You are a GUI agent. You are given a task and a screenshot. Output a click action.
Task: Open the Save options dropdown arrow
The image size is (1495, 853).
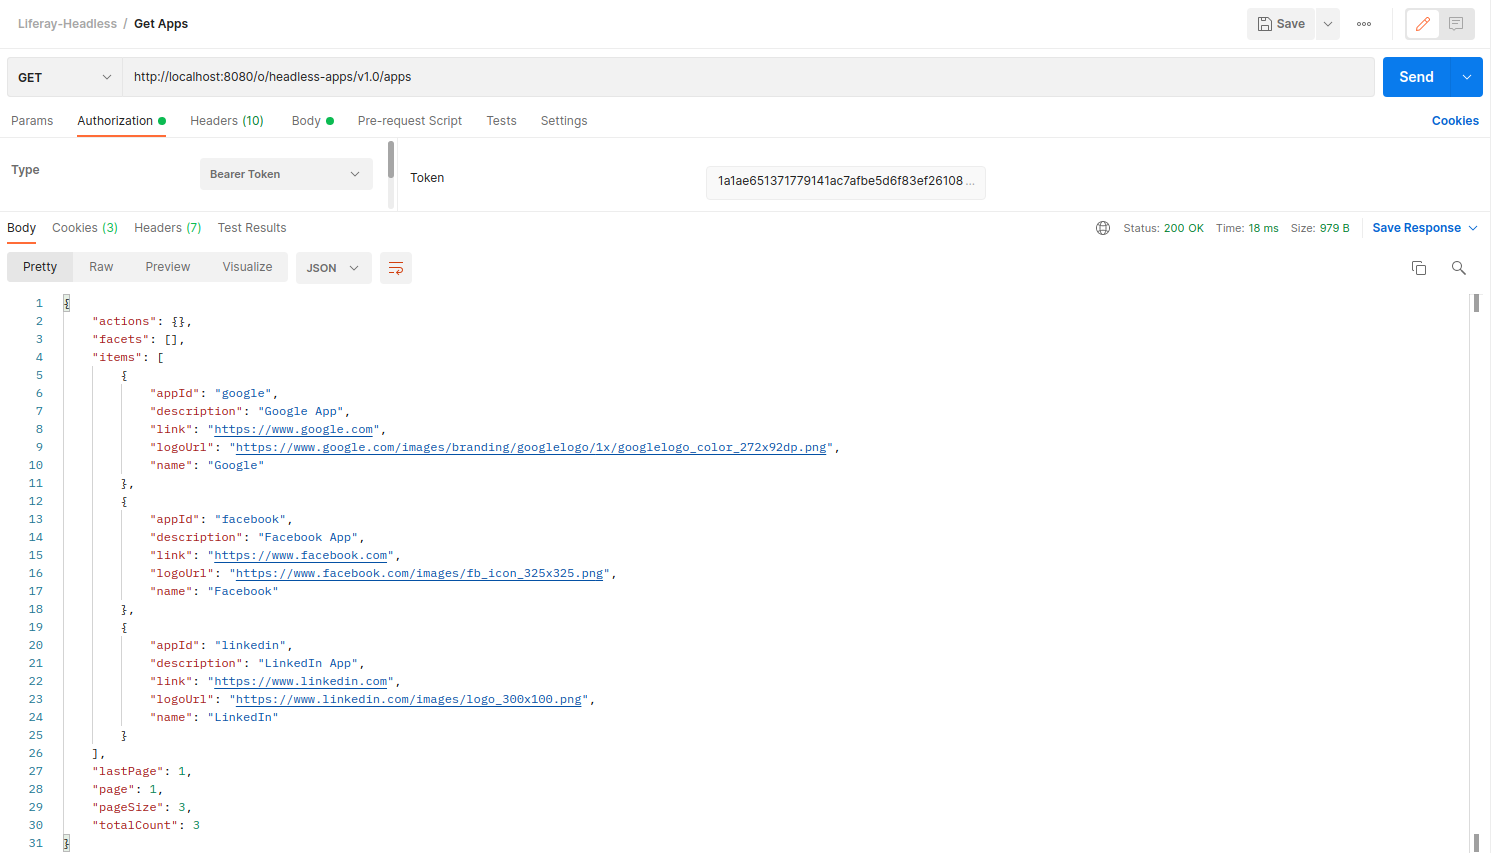1328,24
